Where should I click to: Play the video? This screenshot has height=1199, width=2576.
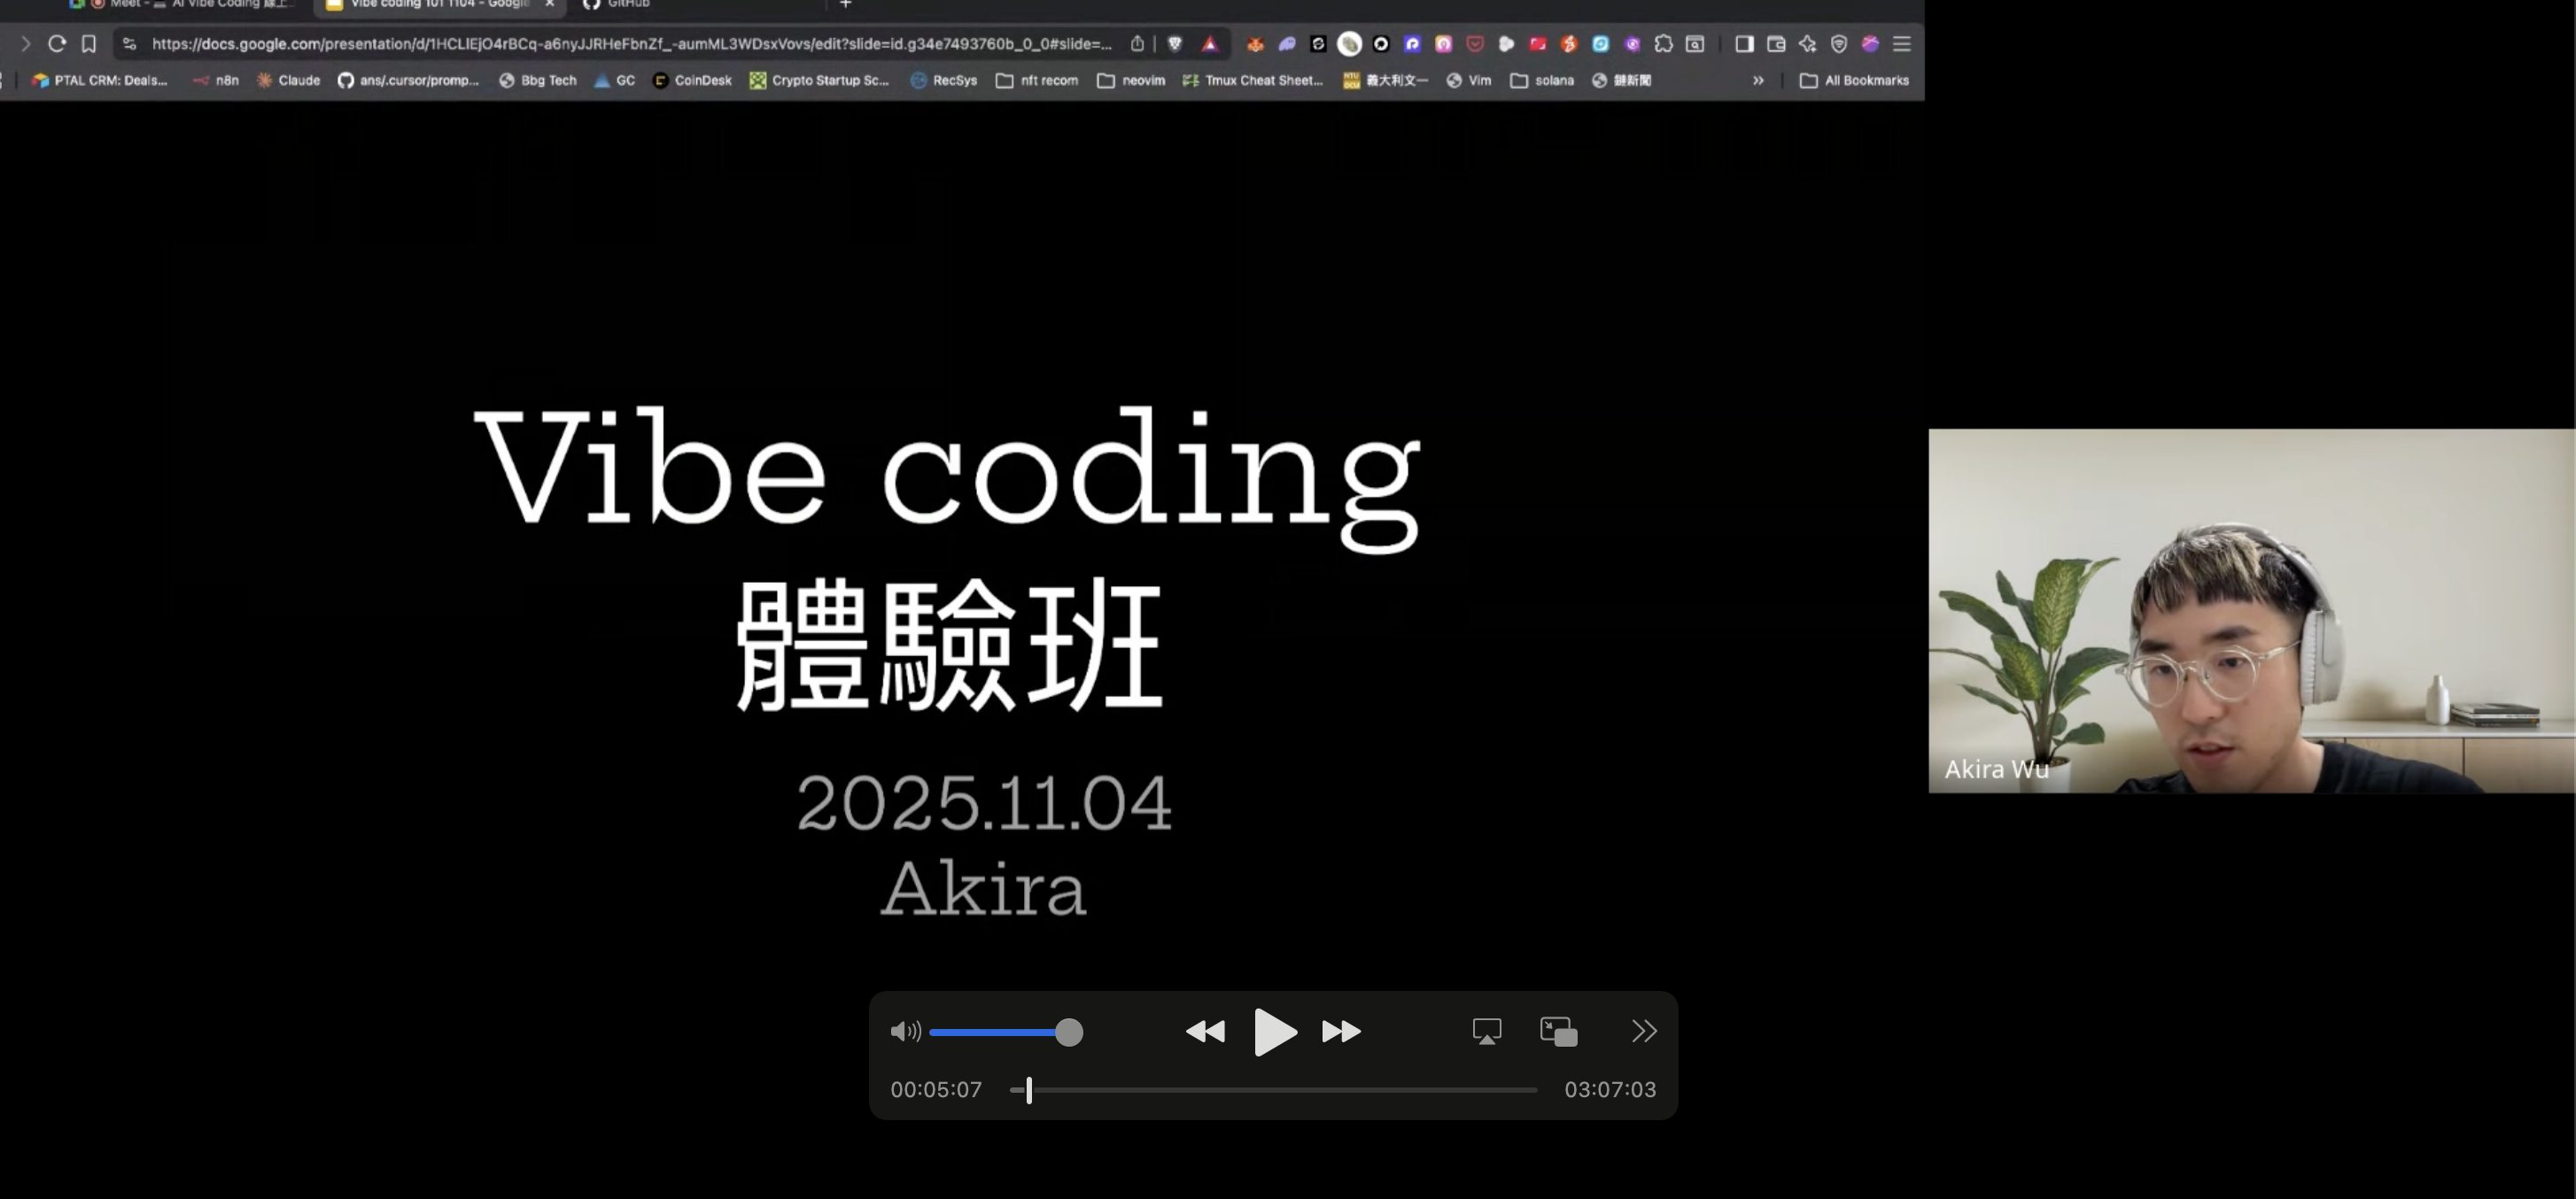point(1275,1031)
